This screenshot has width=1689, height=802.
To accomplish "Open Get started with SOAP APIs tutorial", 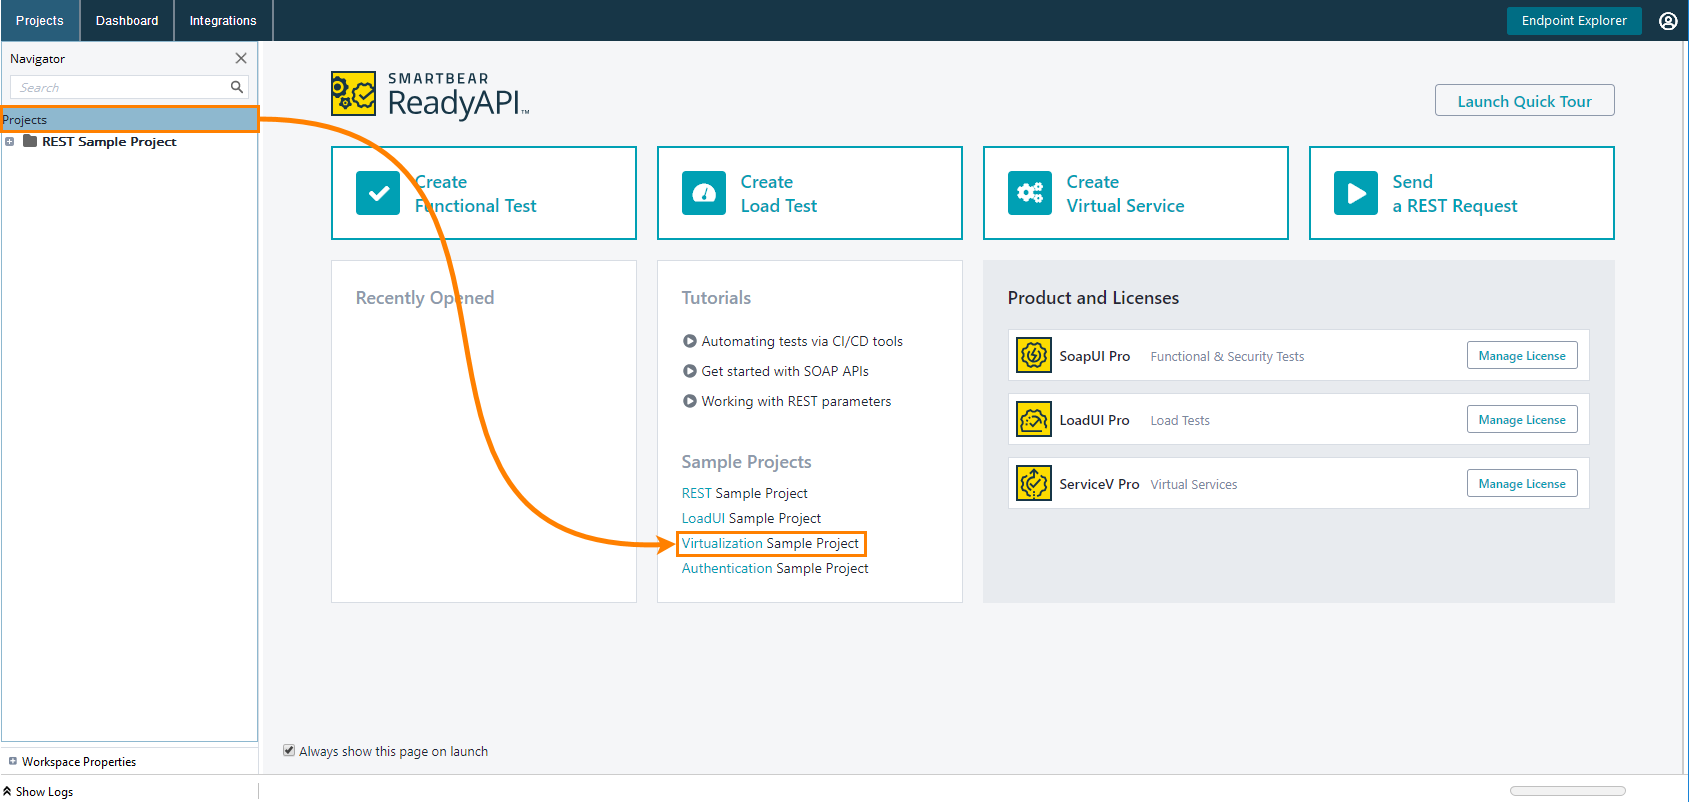I will tap(785, 371).
